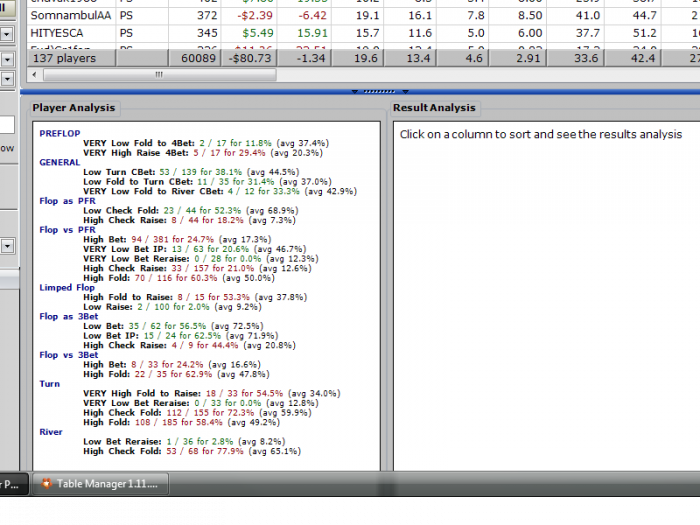Viewport: 700px width, 525px height.
Task: Click the 19.6 summary average cell
Action: pos(357,58)
